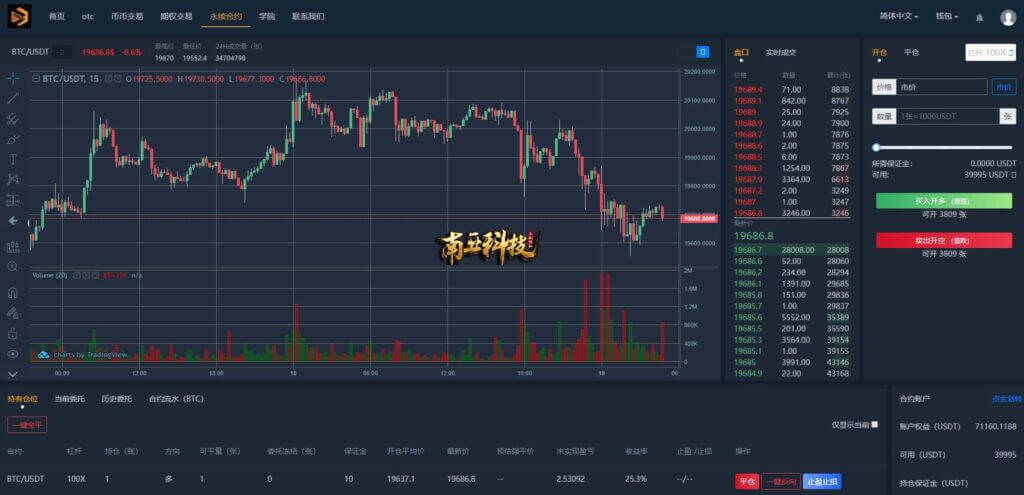
Task: Click the 数量 quantity input field
Action: pos(947,116)
